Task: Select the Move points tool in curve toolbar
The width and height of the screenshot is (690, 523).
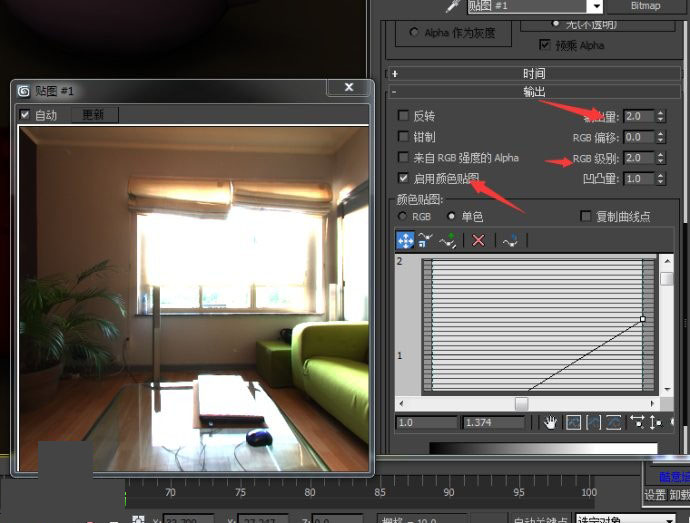Action: pos(405,240)
